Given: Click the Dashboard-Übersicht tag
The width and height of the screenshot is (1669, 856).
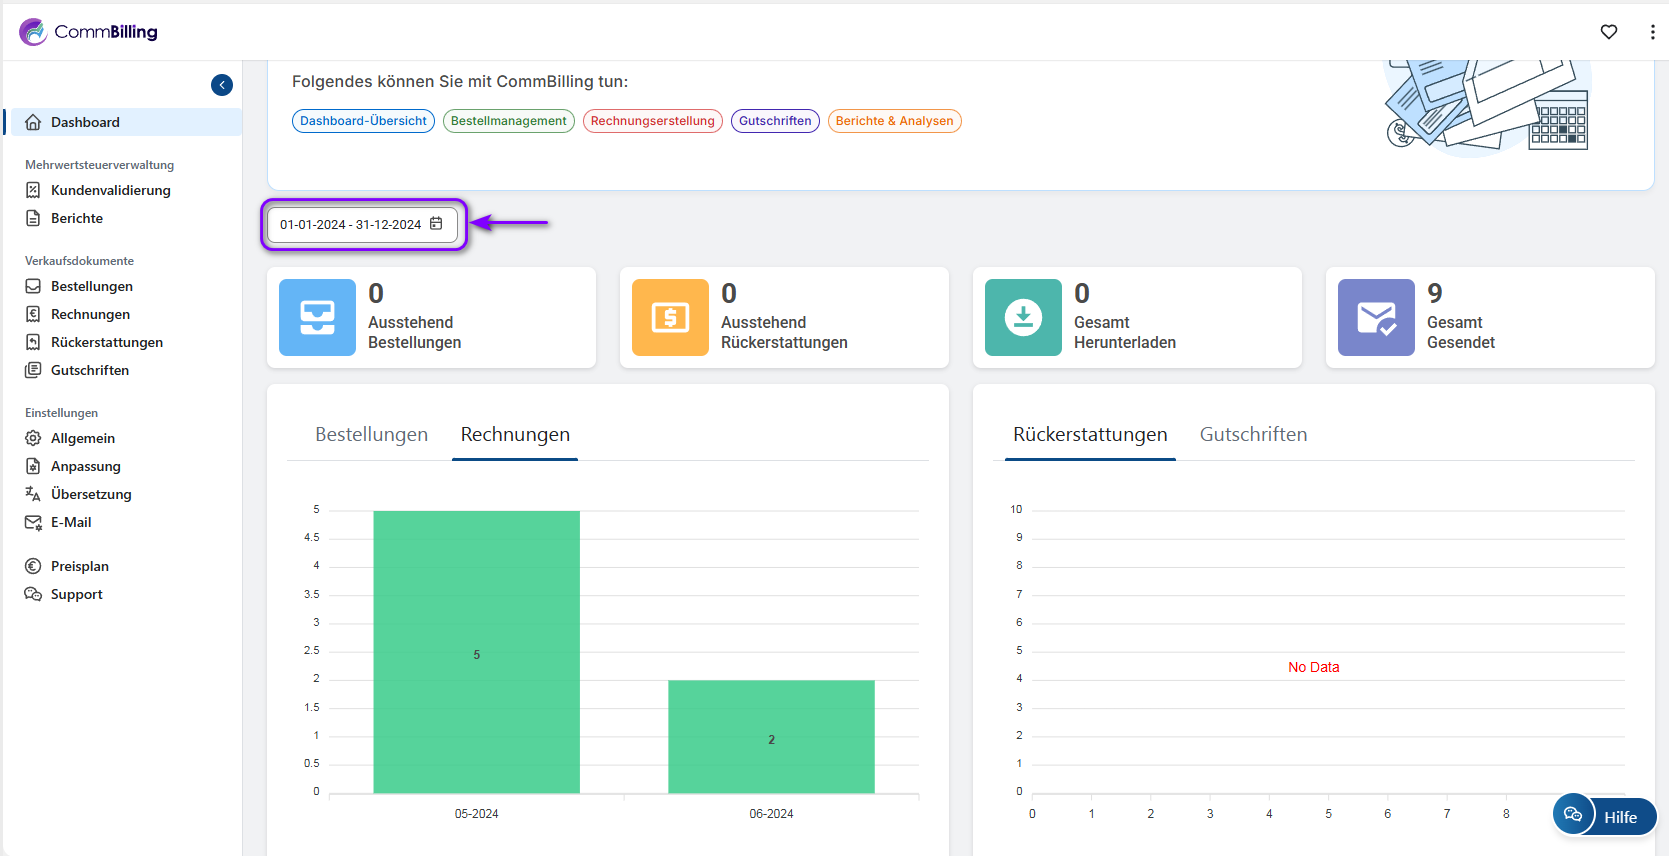Looking at the screenshot, I should point(363,121).
